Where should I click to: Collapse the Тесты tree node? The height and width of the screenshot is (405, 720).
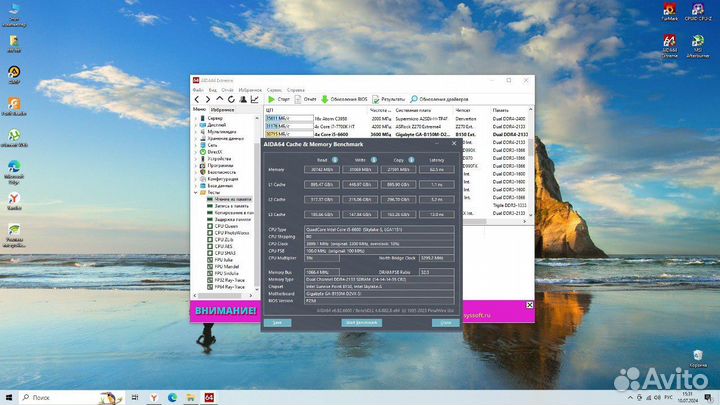click(196, 193)
